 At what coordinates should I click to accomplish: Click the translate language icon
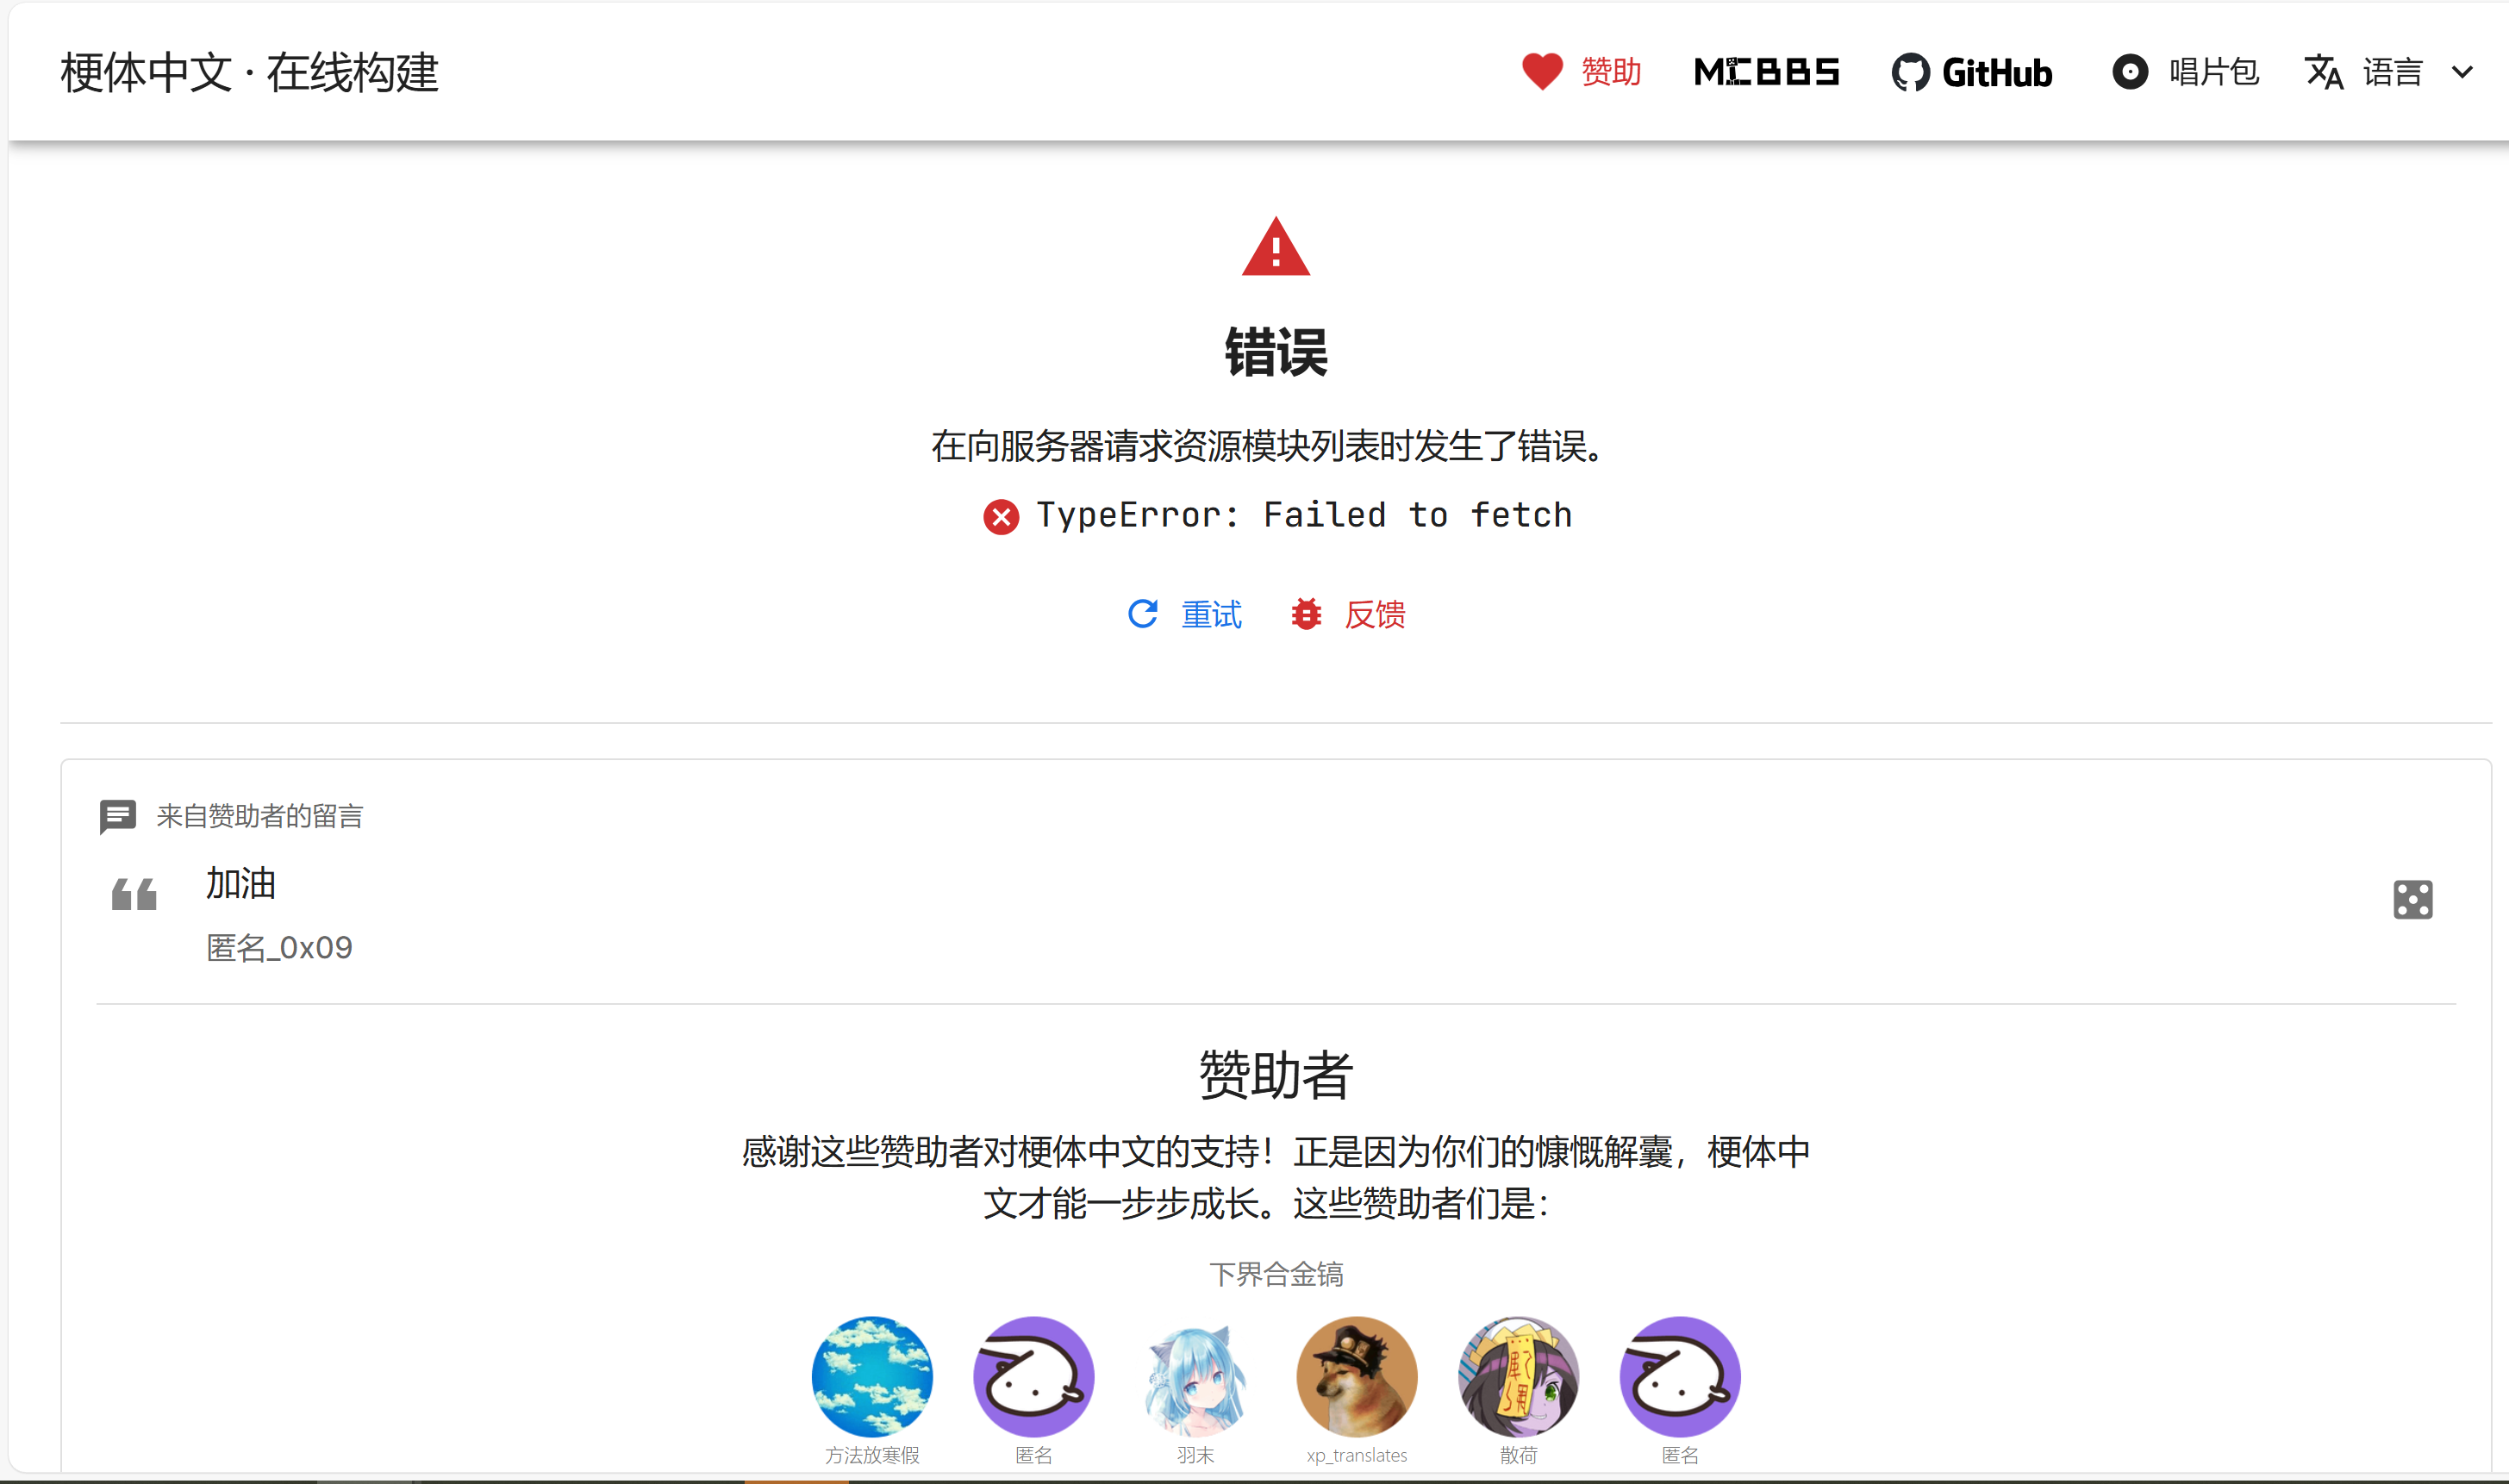coord(2323,72)
